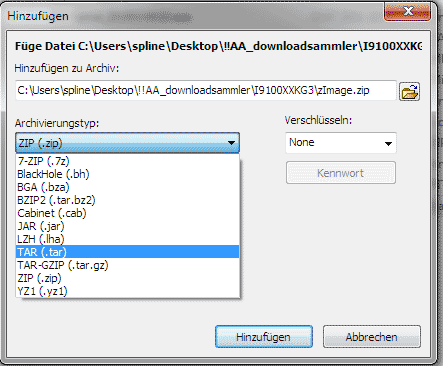Screen dimensions: 443x366
Task: Close the Hinzufügen dialog window
Action: pos(407,12)
